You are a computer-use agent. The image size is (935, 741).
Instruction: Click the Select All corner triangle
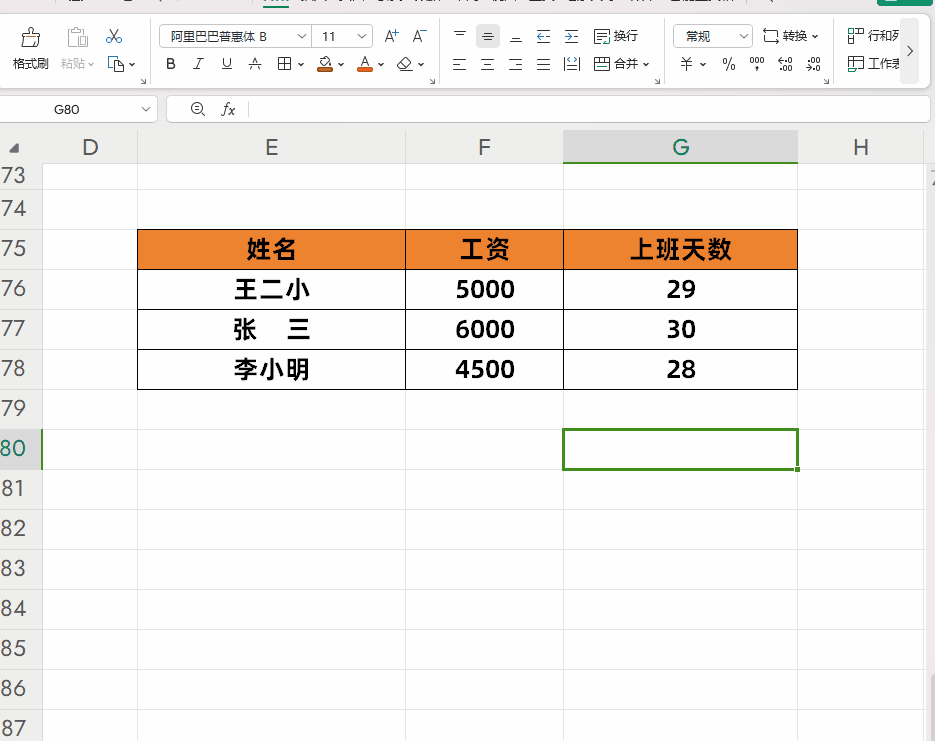click(14, 148)
